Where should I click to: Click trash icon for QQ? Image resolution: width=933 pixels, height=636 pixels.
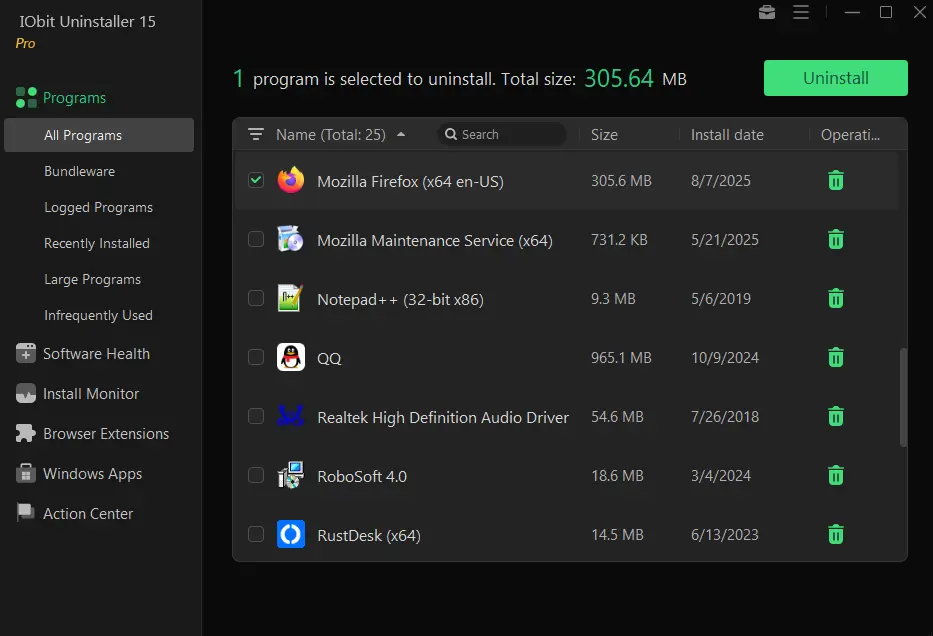coord(835,357)
